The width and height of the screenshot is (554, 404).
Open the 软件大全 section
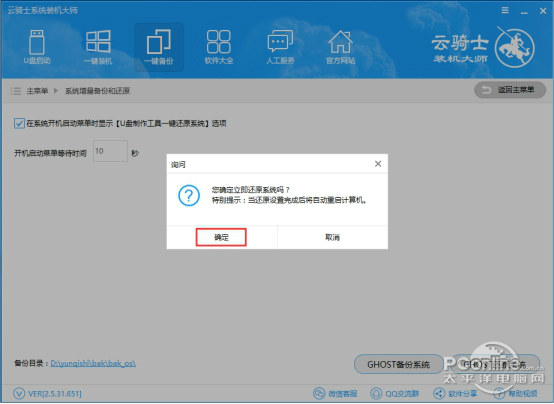pos(219,47)
